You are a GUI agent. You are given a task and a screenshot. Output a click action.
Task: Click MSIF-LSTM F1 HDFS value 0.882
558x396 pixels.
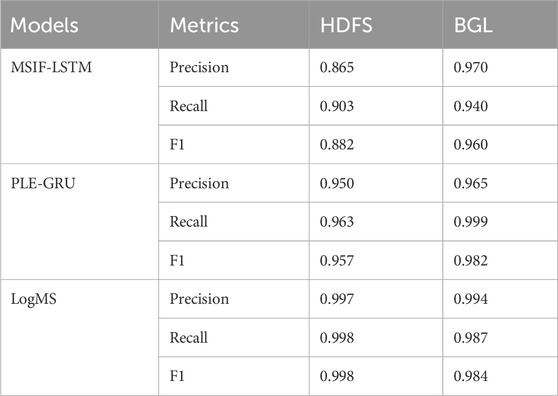pyautogui.click(x=337, y=144)
